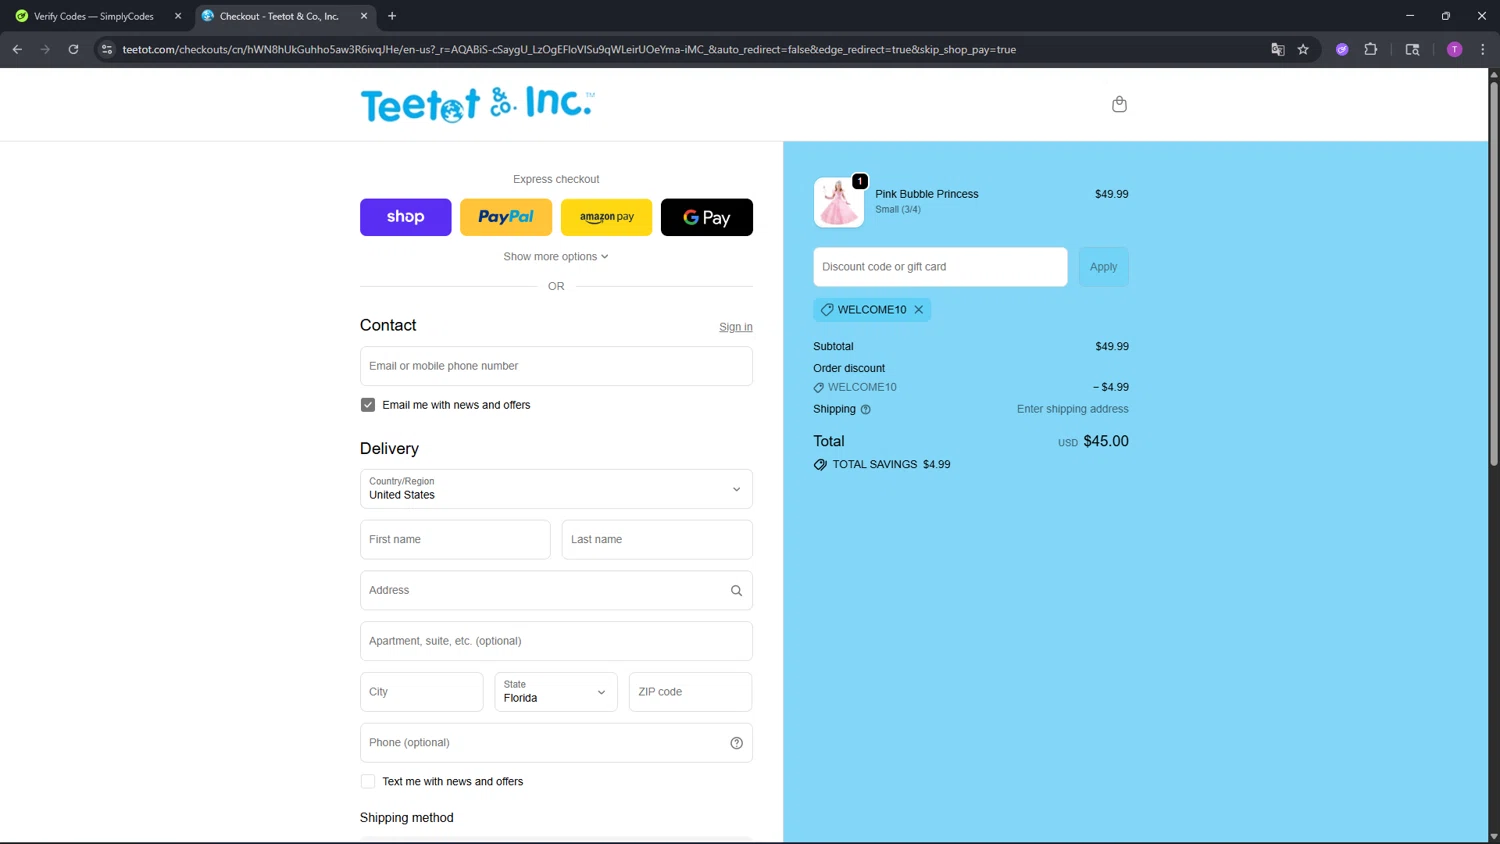Close the Verify Codes SimplyCodes tab
Image resolution: width=1500 pixels, height=844 pixels.
178,16
